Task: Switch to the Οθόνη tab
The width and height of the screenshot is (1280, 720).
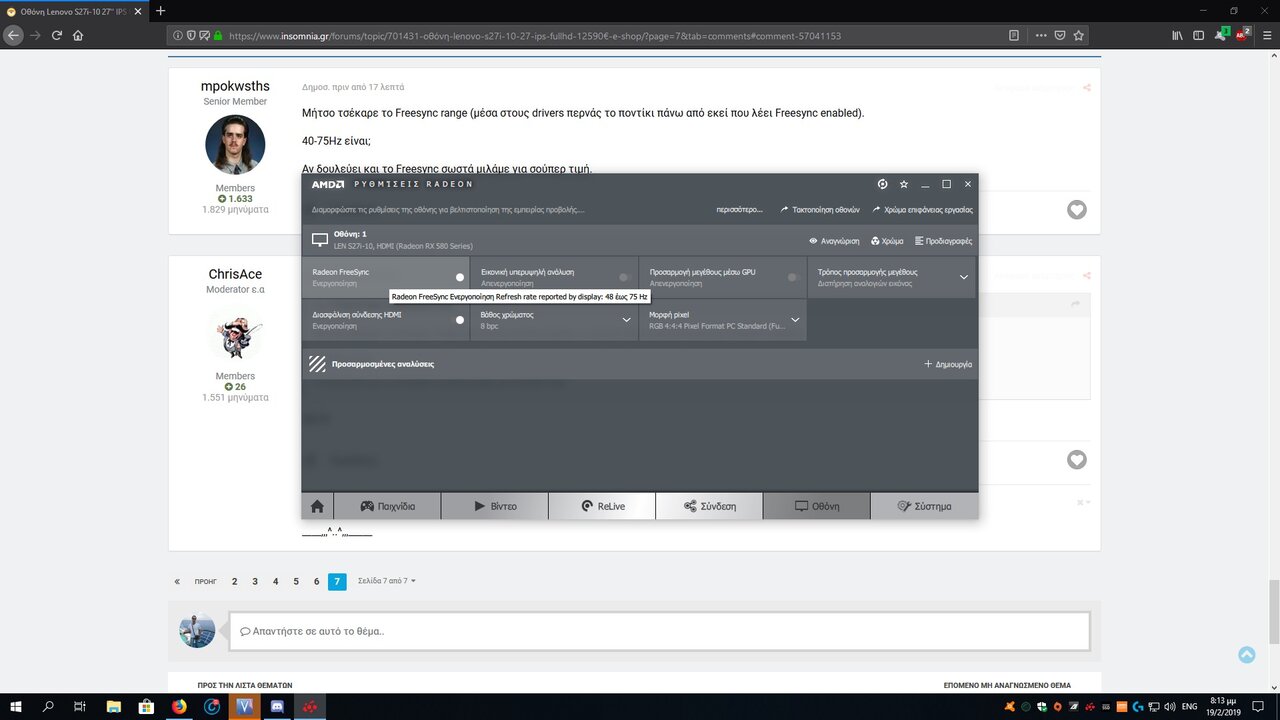Action: 817,506
